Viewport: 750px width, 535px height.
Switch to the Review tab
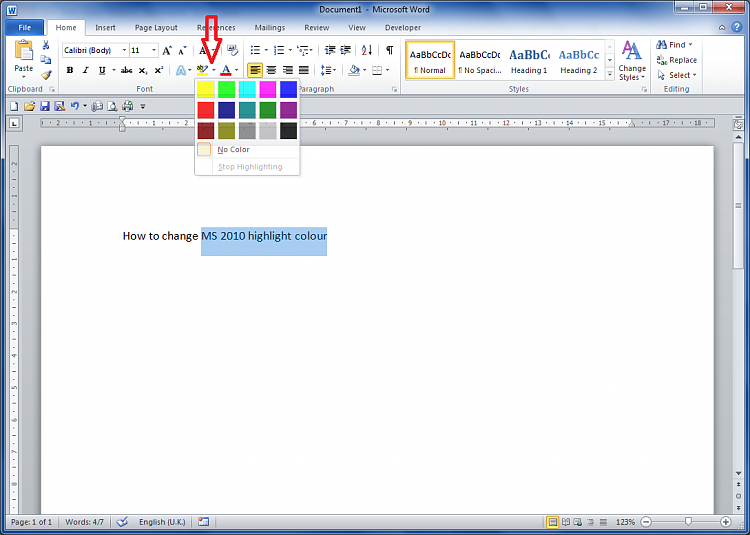pos(317,28)
